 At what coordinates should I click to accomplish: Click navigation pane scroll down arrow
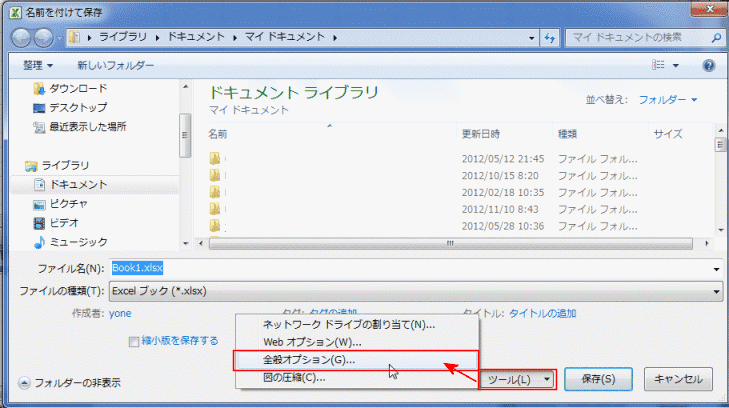click(186, 243)
